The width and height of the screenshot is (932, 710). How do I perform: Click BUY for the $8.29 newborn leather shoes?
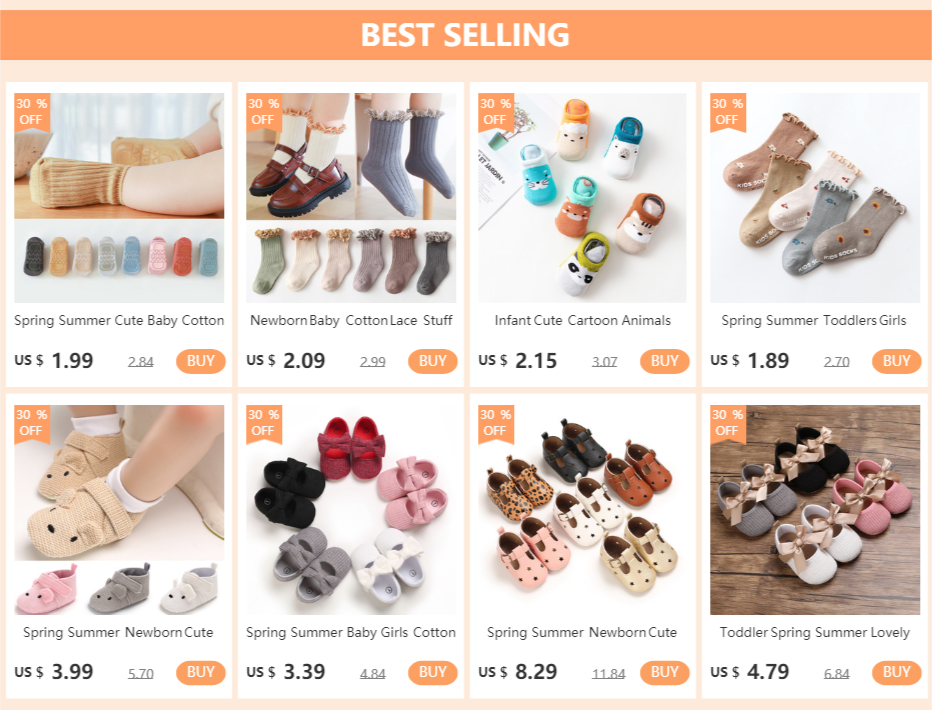[664, 672]
